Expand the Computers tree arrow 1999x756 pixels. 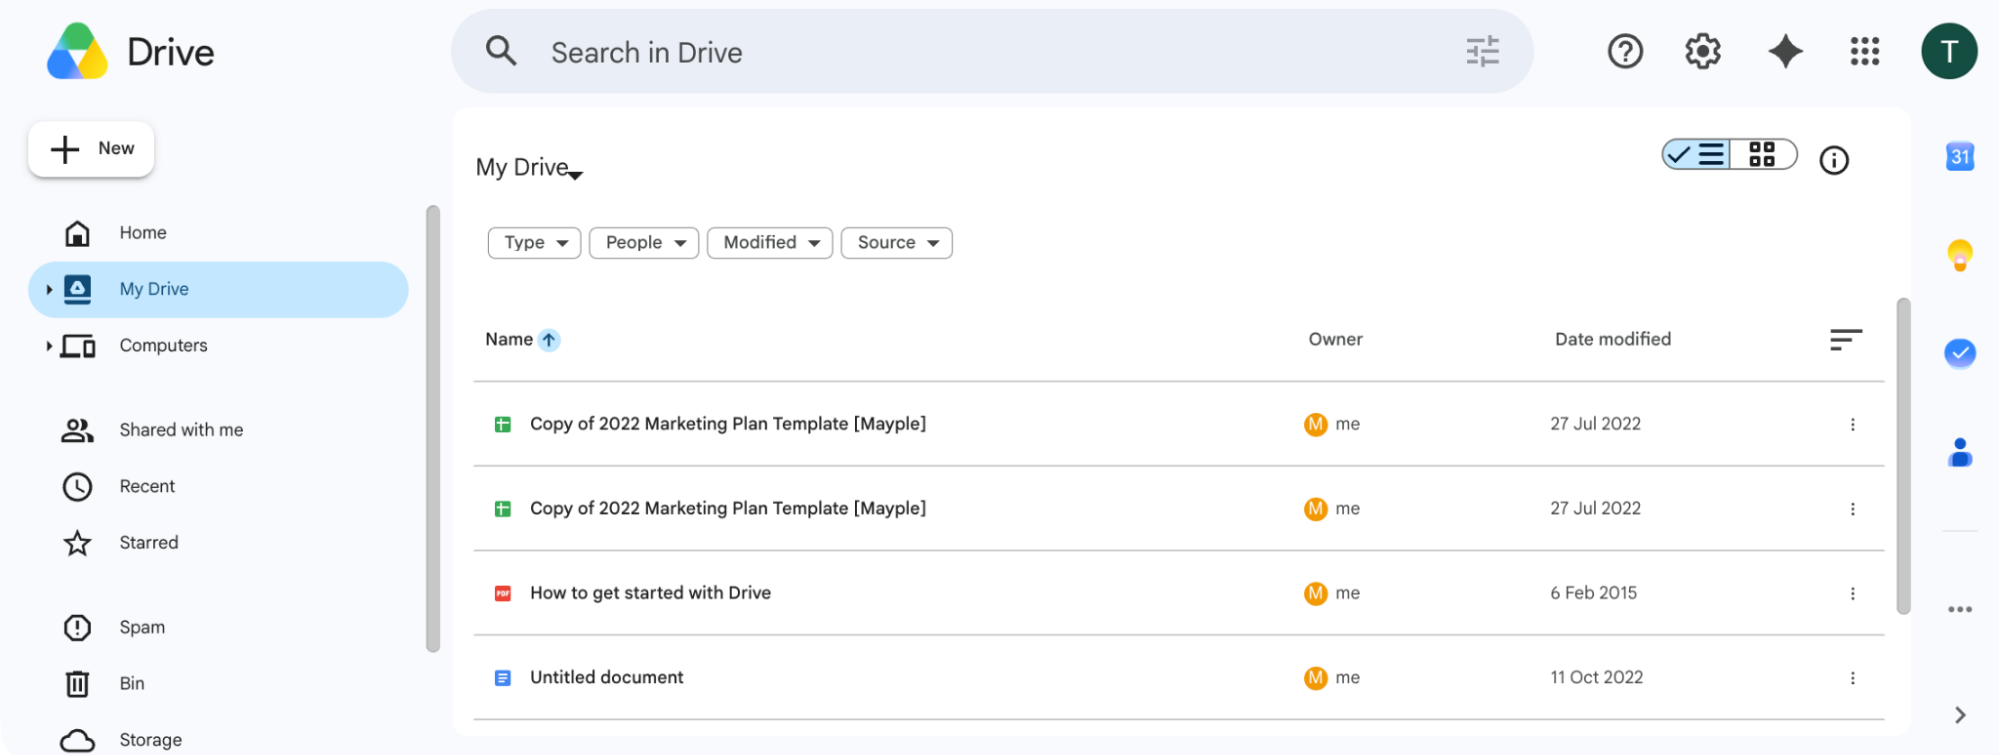pos(49,346)
